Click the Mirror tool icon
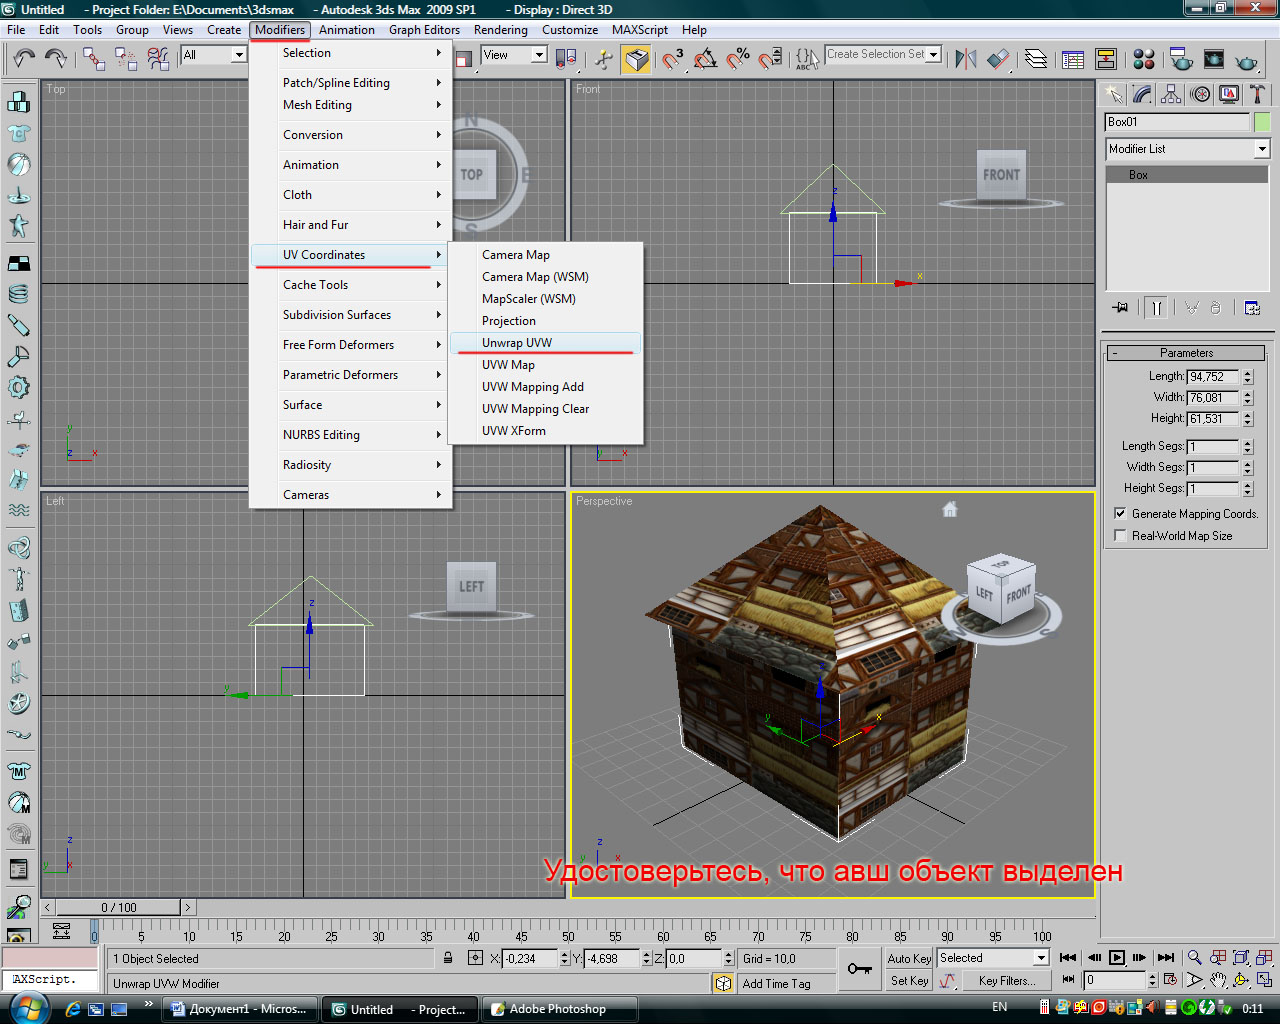Image resolution: width=1280 pixels, height=1024 pixels. click(x=965, y=59)
